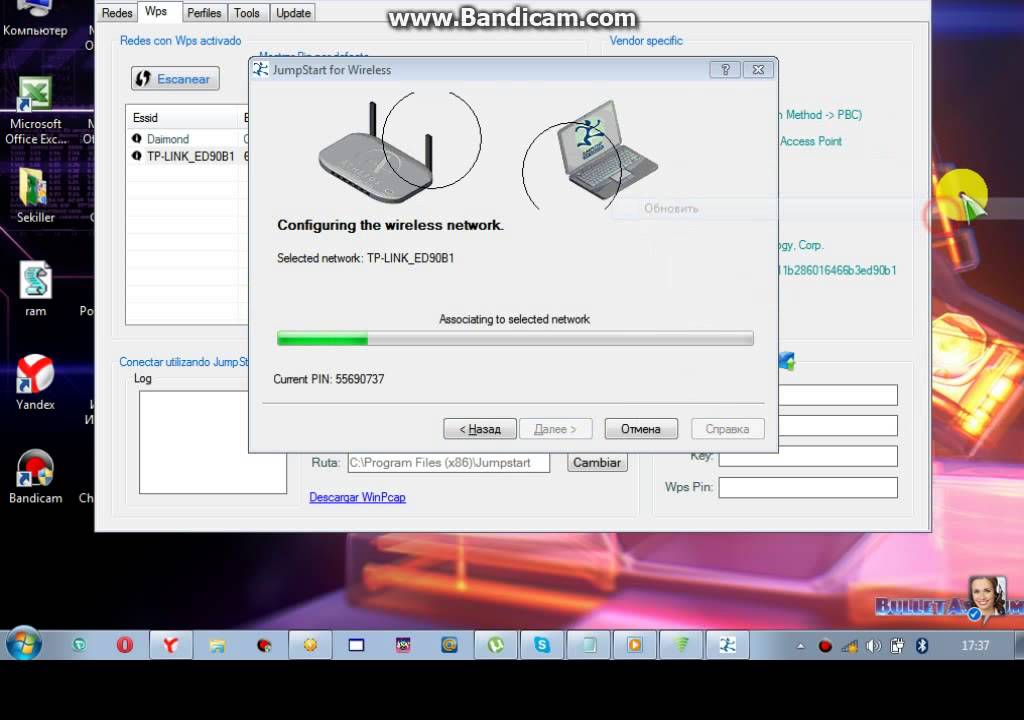Click the Отмена cancel button

[x=641, y=429]
